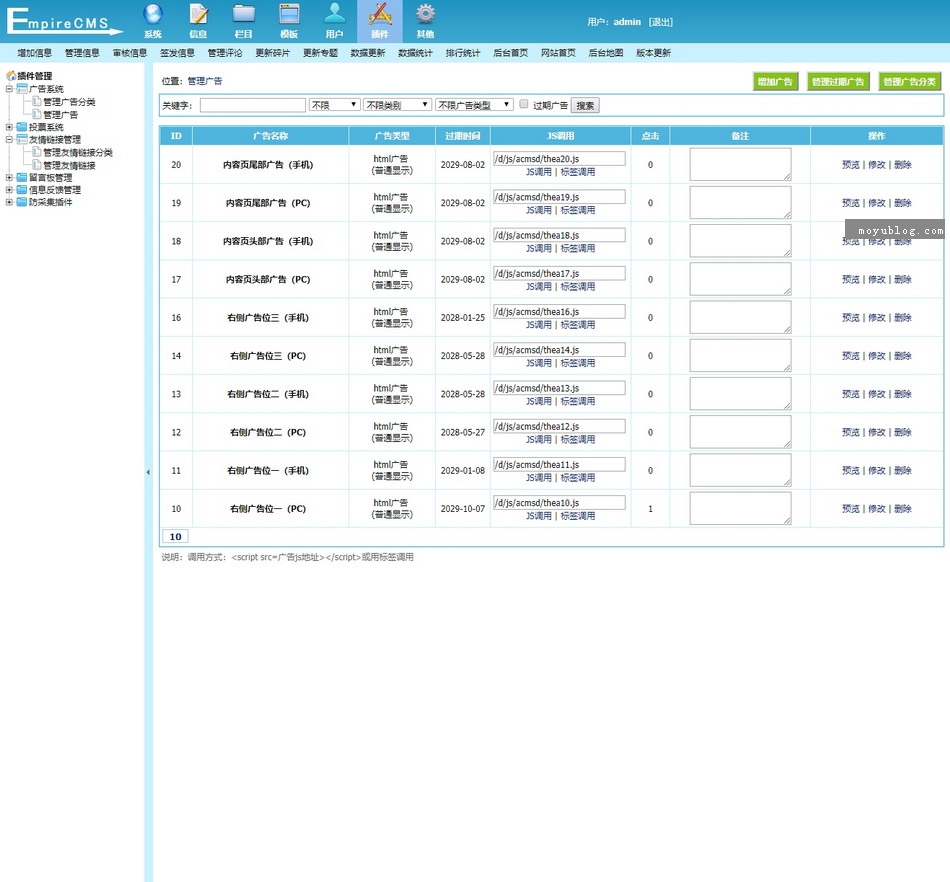Click the thea11.js JS path field

[559, 465]
